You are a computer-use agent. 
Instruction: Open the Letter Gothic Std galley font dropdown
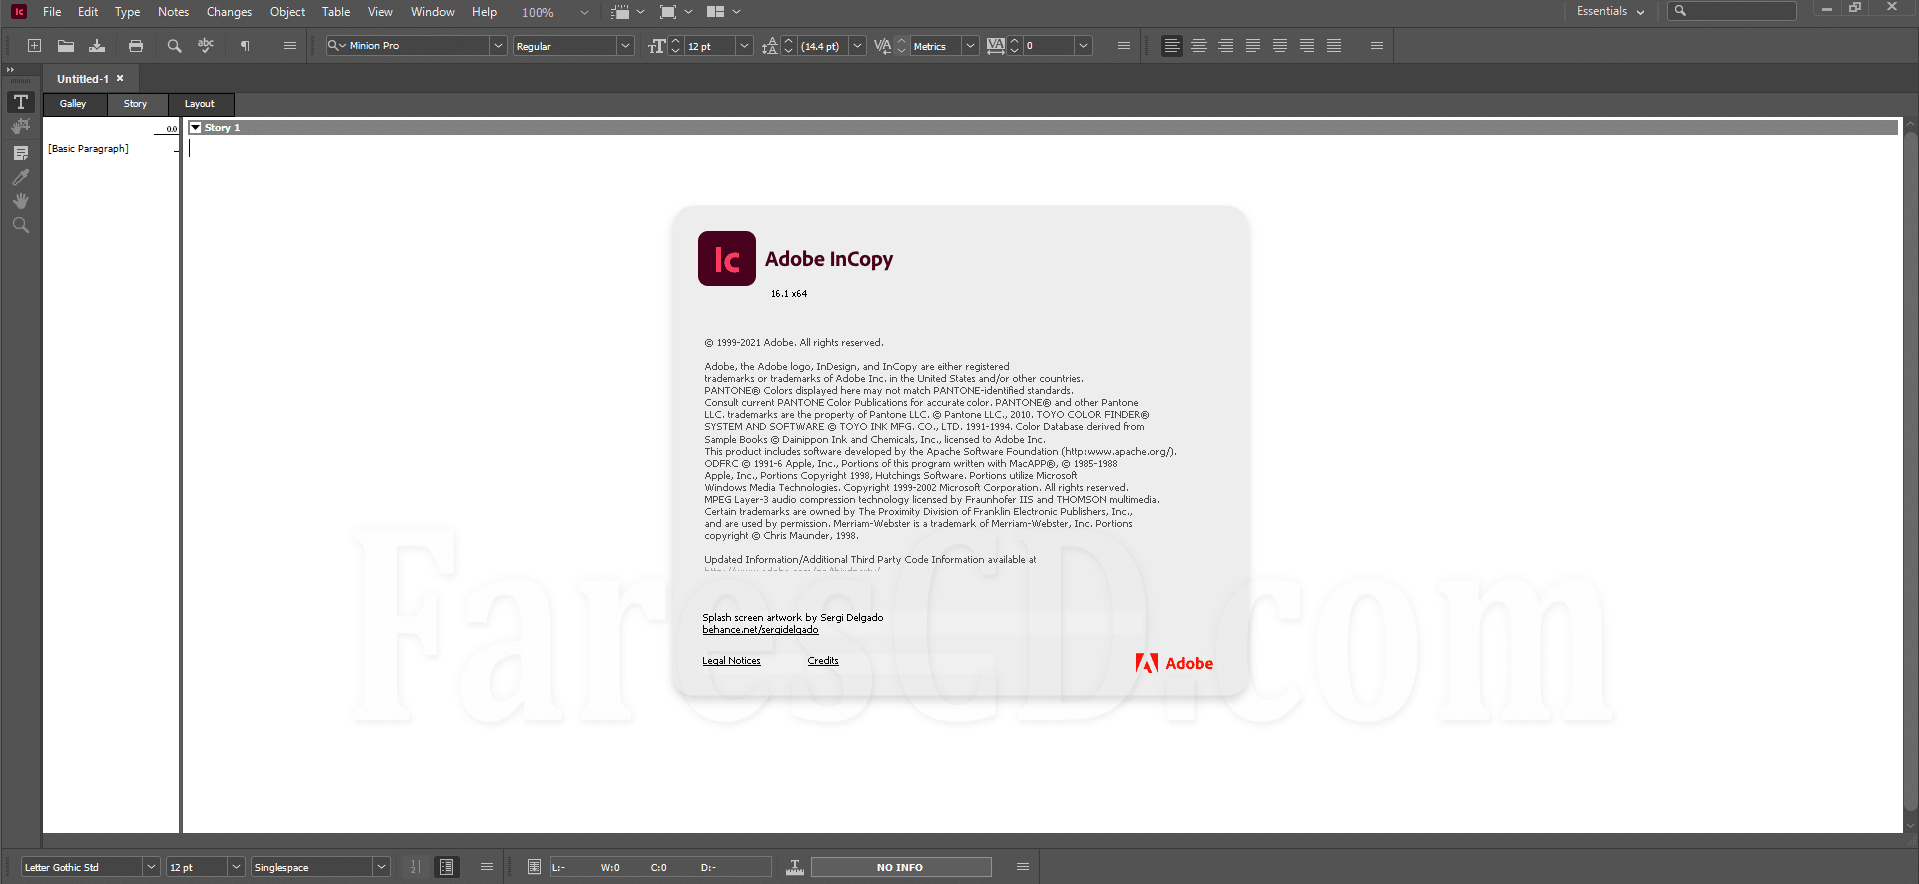coord(151,867)
